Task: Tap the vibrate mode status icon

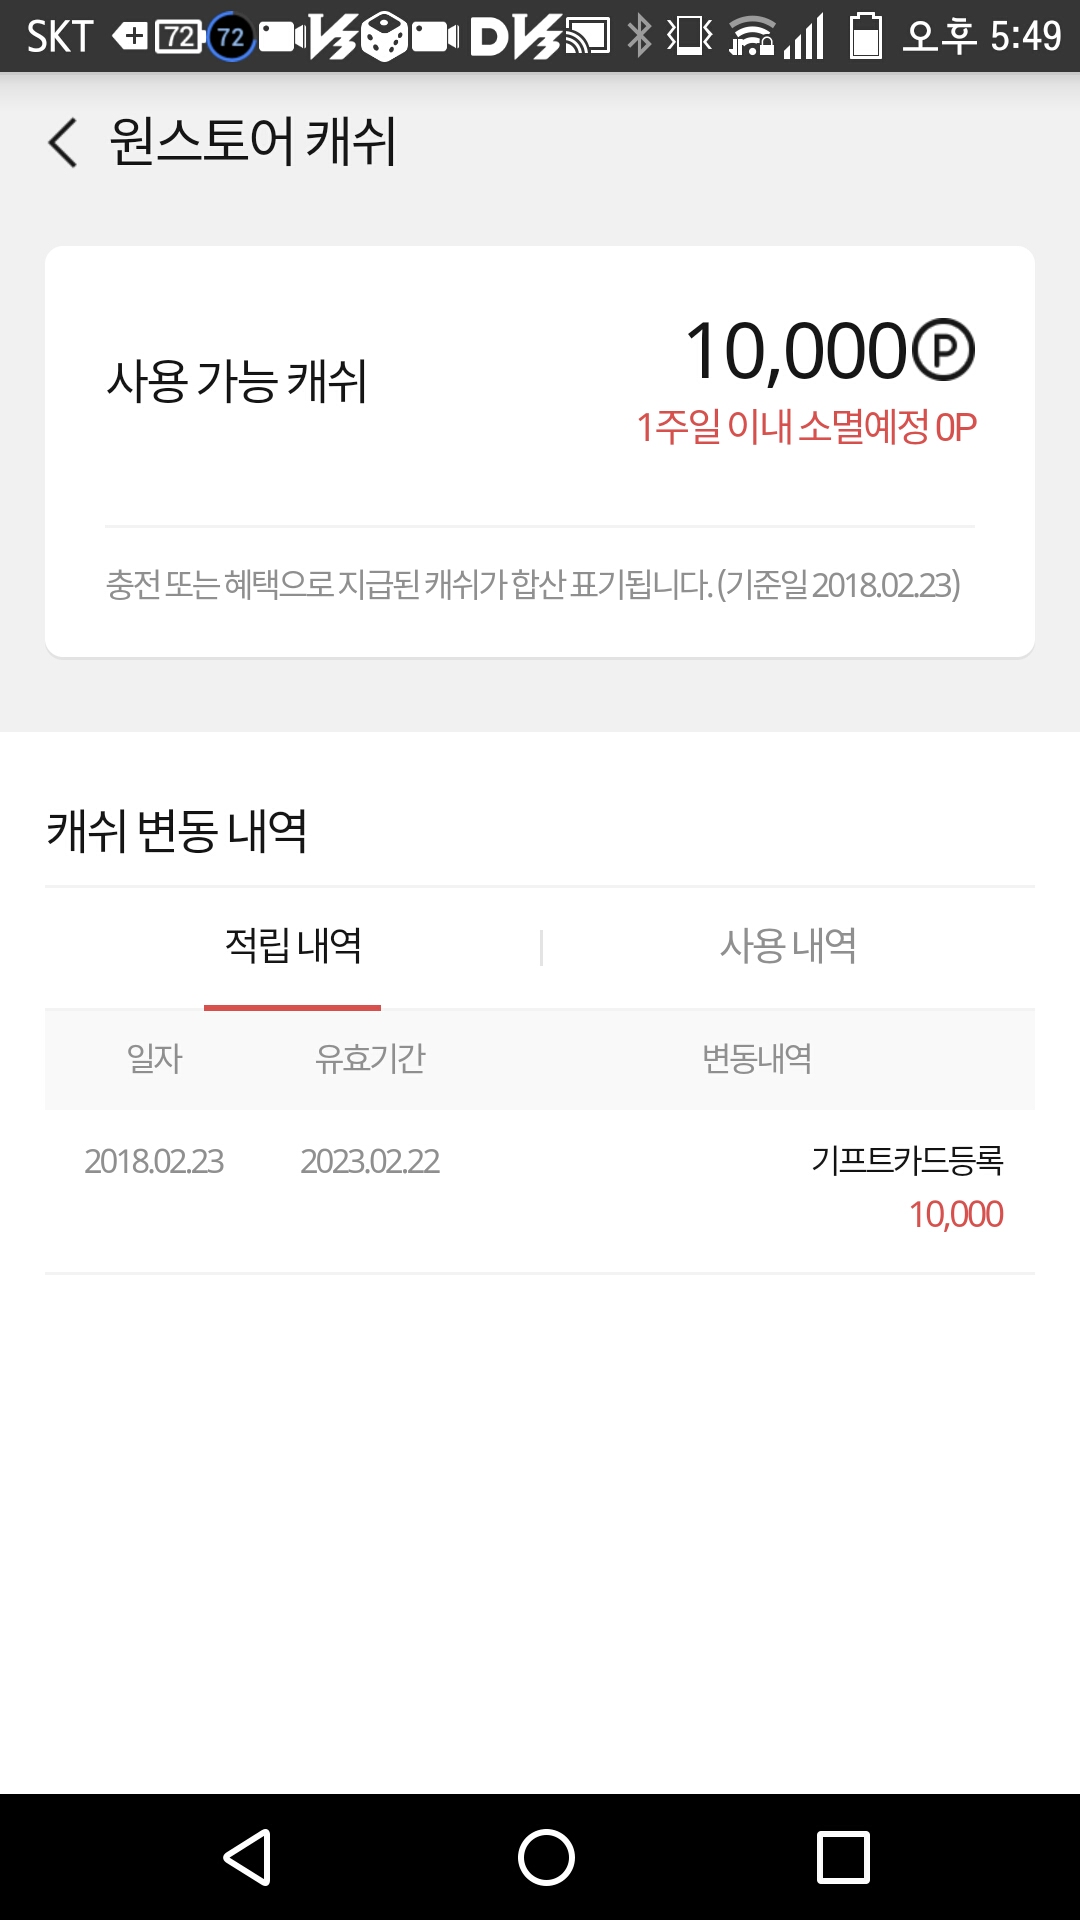Action: point(690,37)
